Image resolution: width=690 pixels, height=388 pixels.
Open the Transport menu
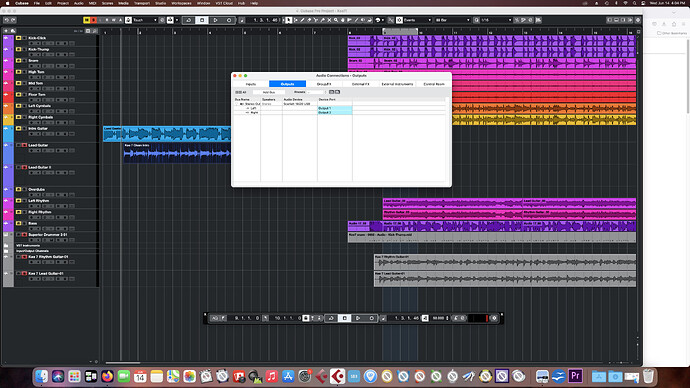(x=142, y=3)
